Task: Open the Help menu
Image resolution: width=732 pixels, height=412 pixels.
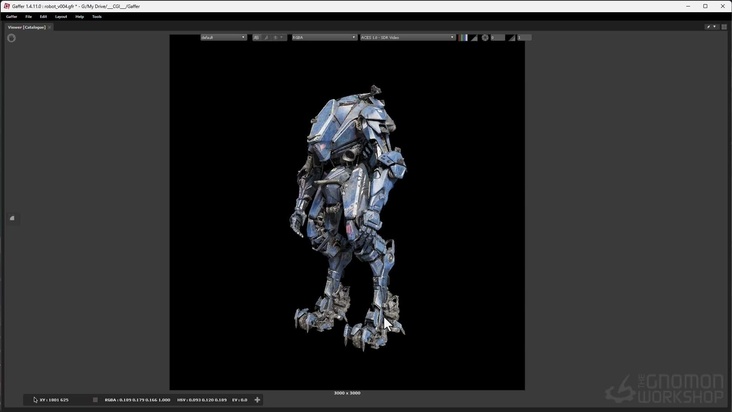Action: pyautogui.click(x=79, y=16)
